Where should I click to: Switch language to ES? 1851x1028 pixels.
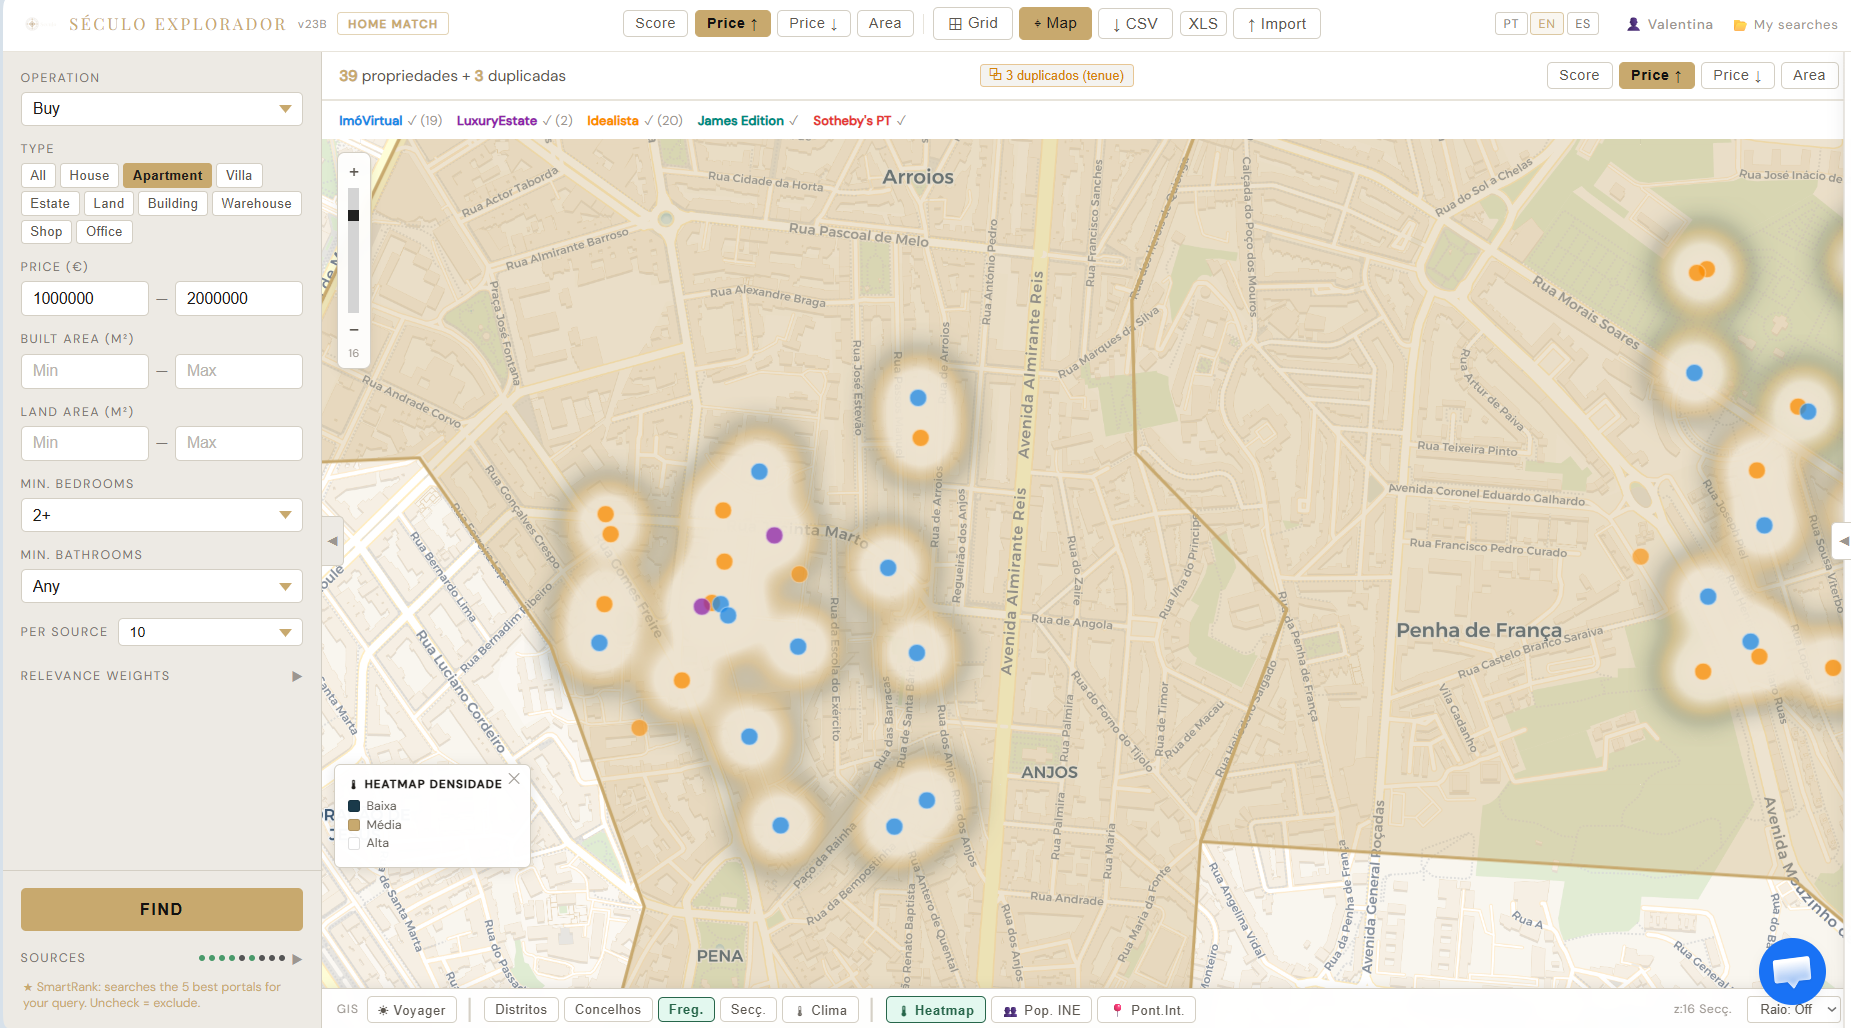pyautogui.click(x=1583, y=24)
